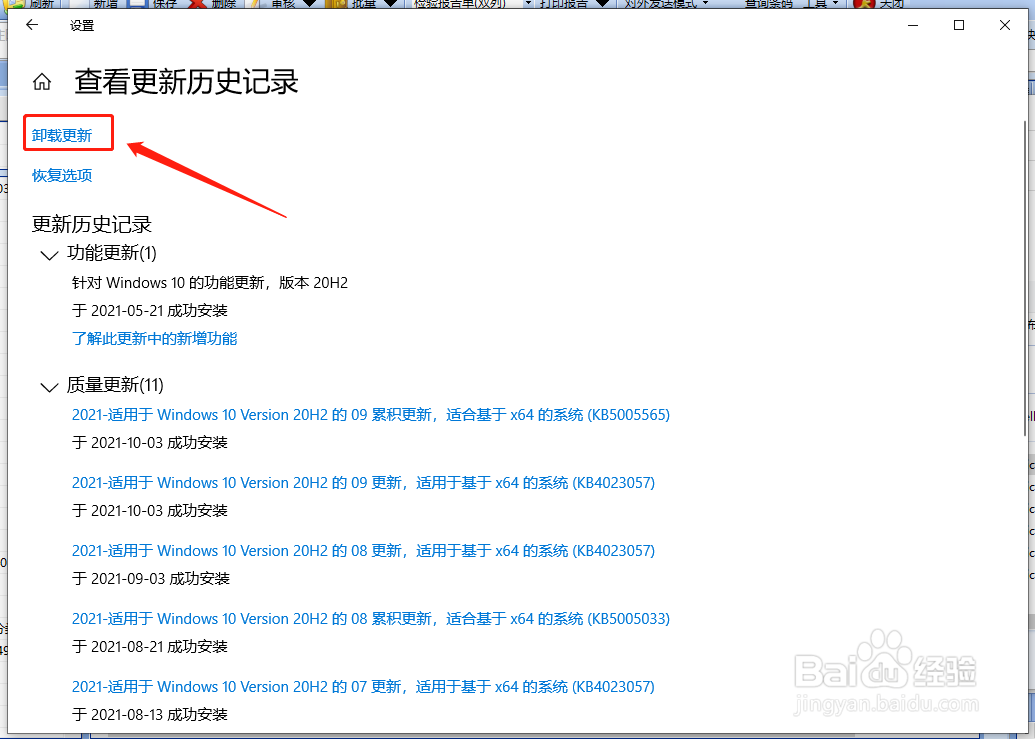The width and height of the screenshot is (1035, 739).
Task: Open the KB4023057 09 update link
Action: (364, 482)
